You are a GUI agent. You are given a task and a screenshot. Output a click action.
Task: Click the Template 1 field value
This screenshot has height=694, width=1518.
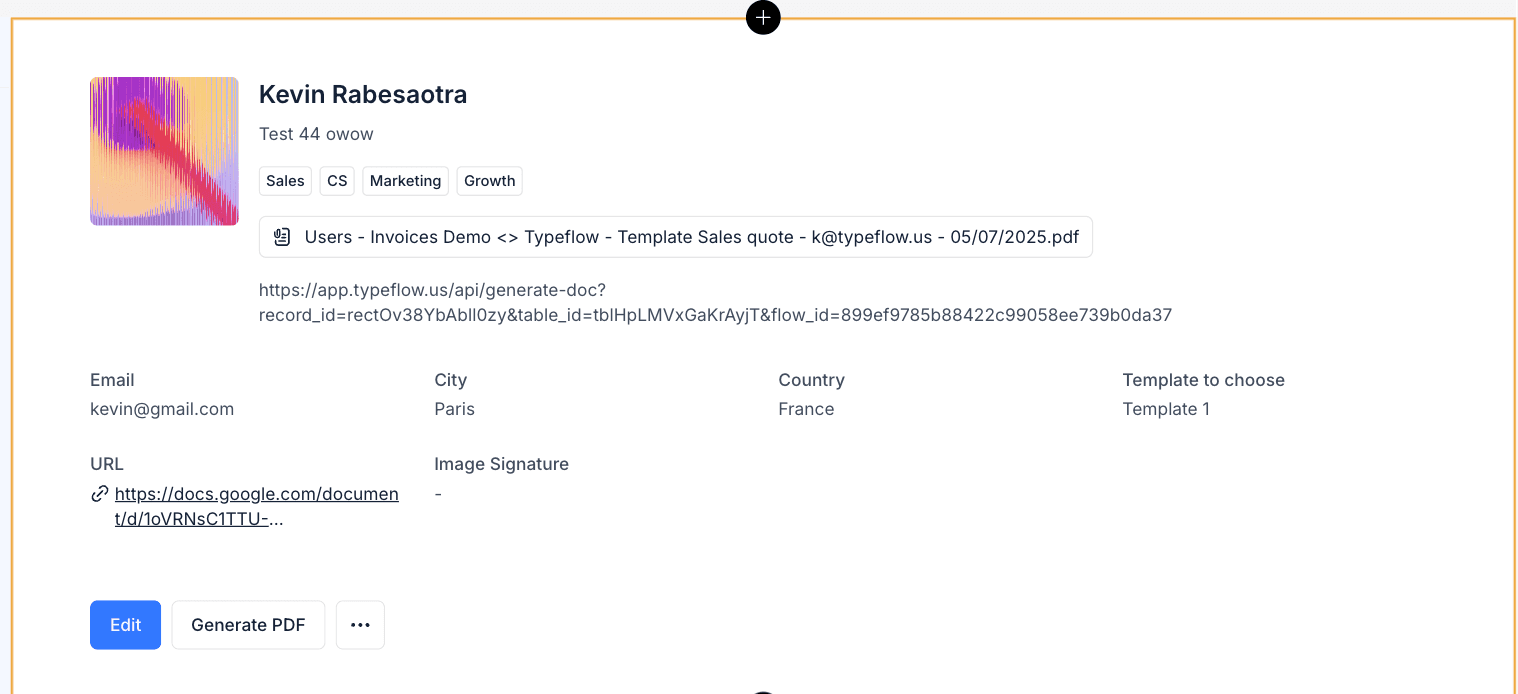(1166, 409)
